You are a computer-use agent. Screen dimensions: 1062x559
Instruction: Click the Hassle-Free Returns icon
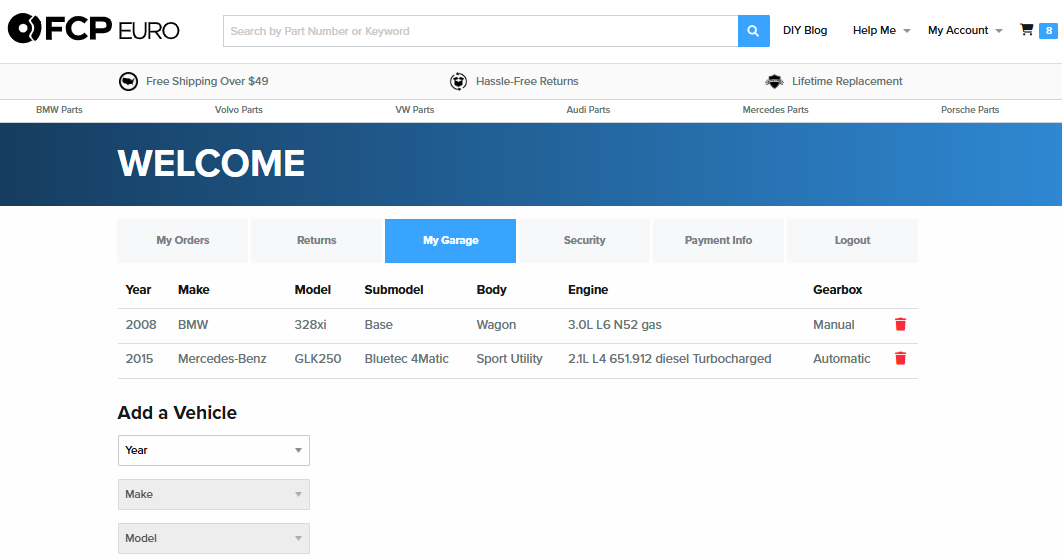click(458, 82)
